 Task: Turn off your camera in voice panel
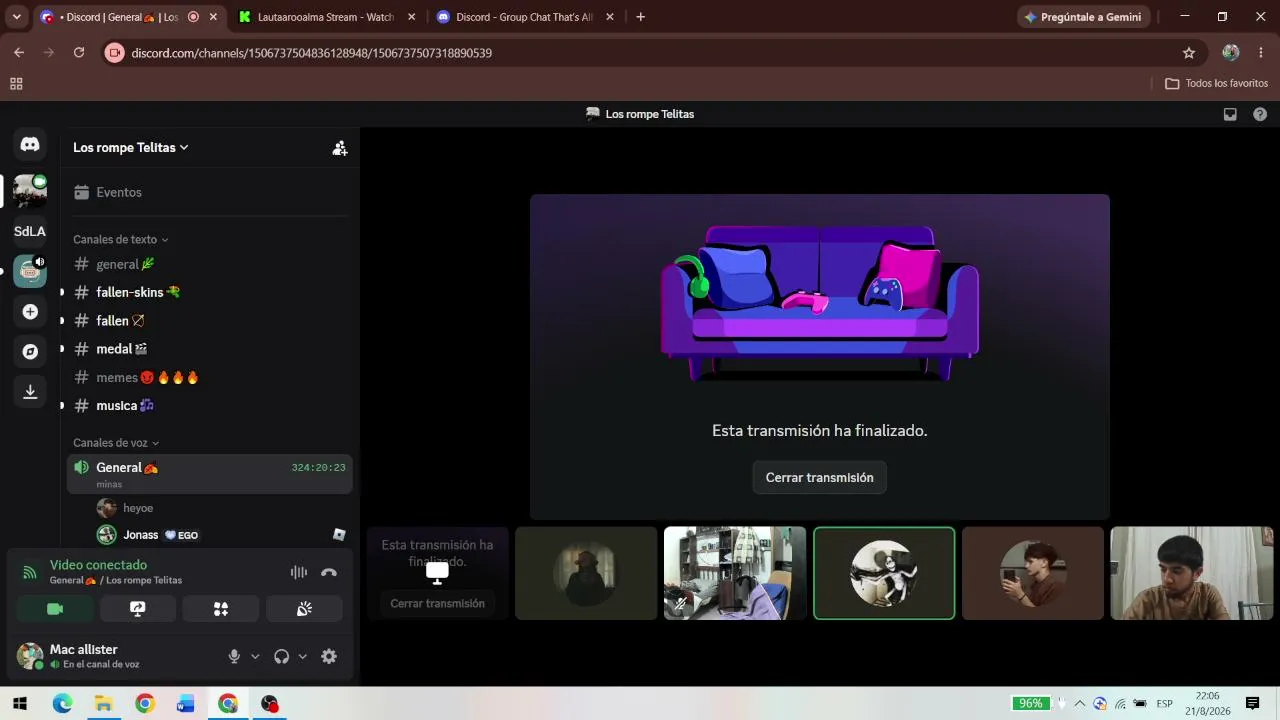55,608
